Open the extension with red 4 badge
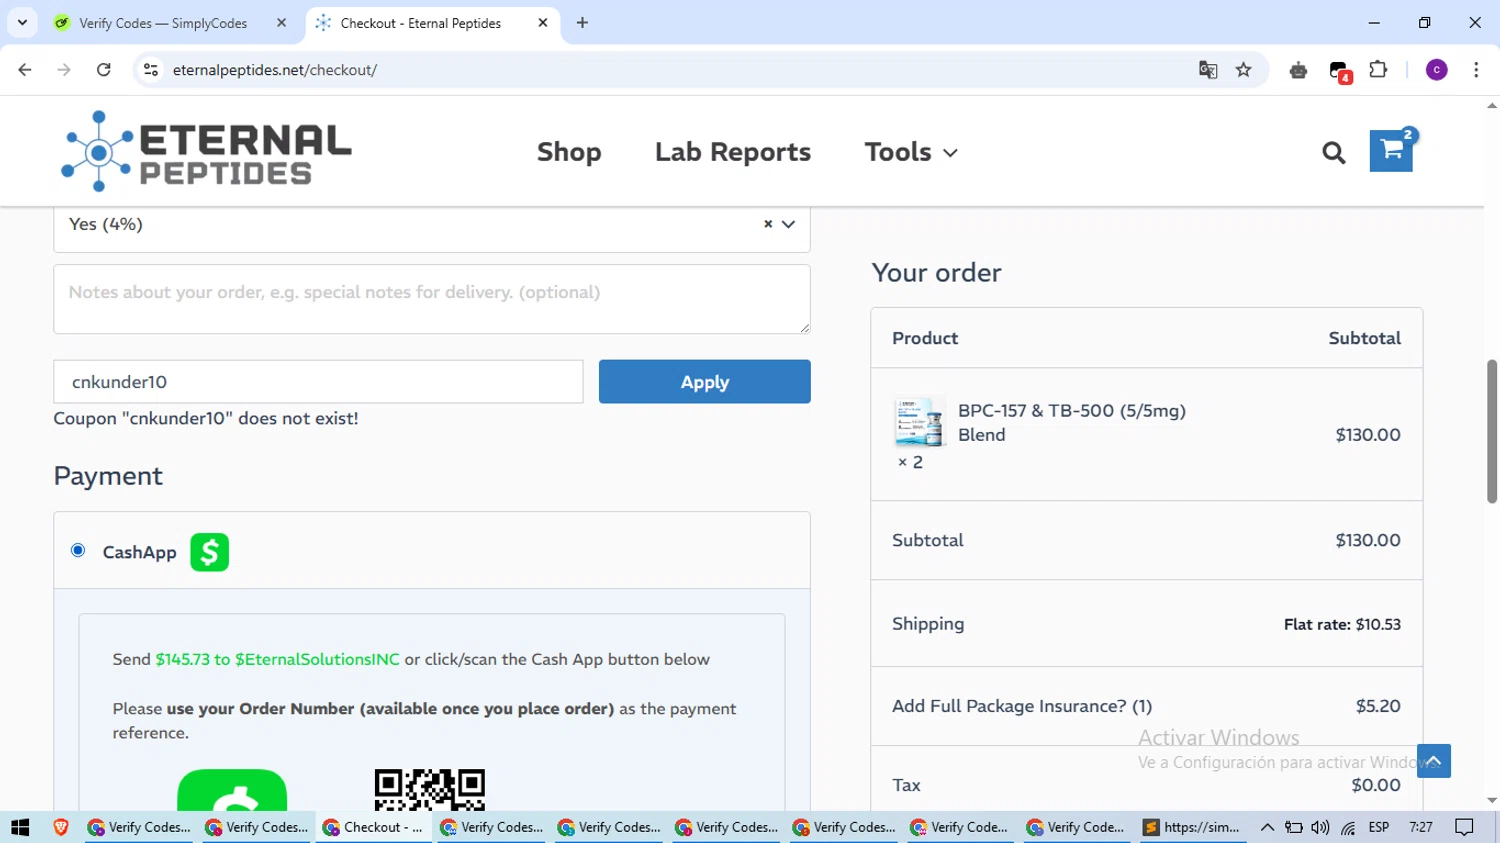The height and width of the screenshot is (843, 1500). [x=1340, y=71]
